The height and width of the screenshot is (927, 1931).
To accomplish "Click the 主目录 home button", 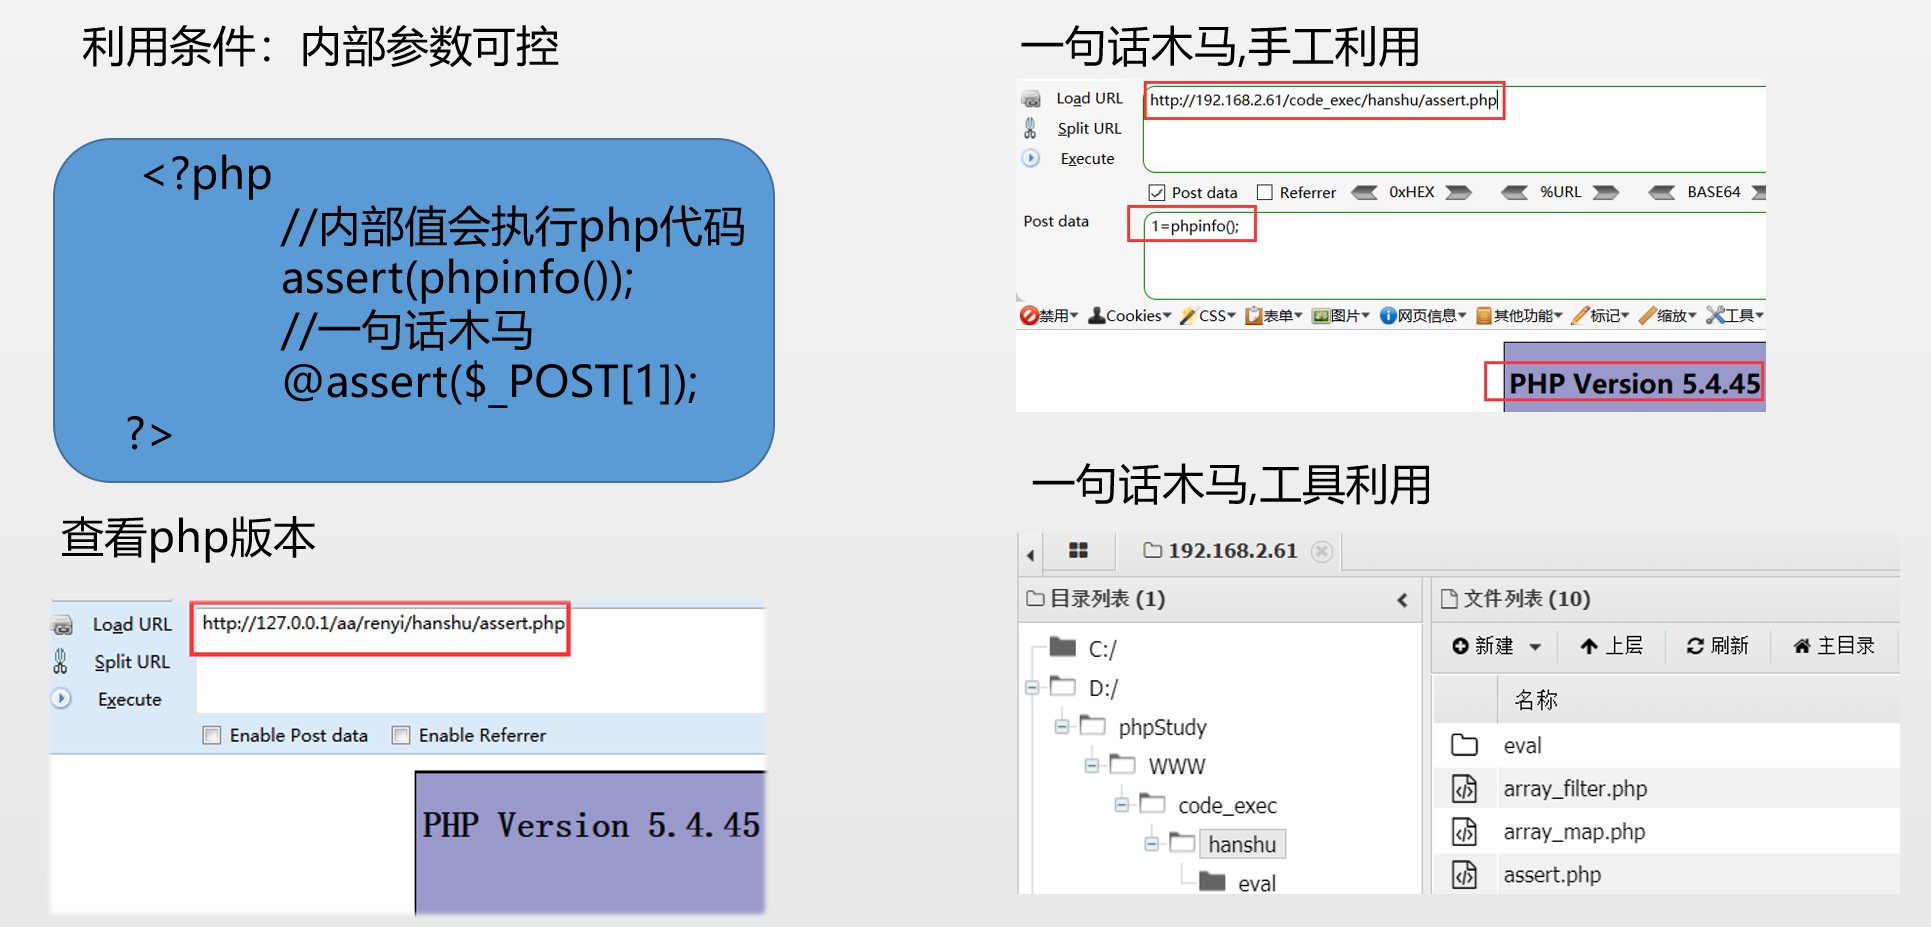I will click(x=1834, y=646).
